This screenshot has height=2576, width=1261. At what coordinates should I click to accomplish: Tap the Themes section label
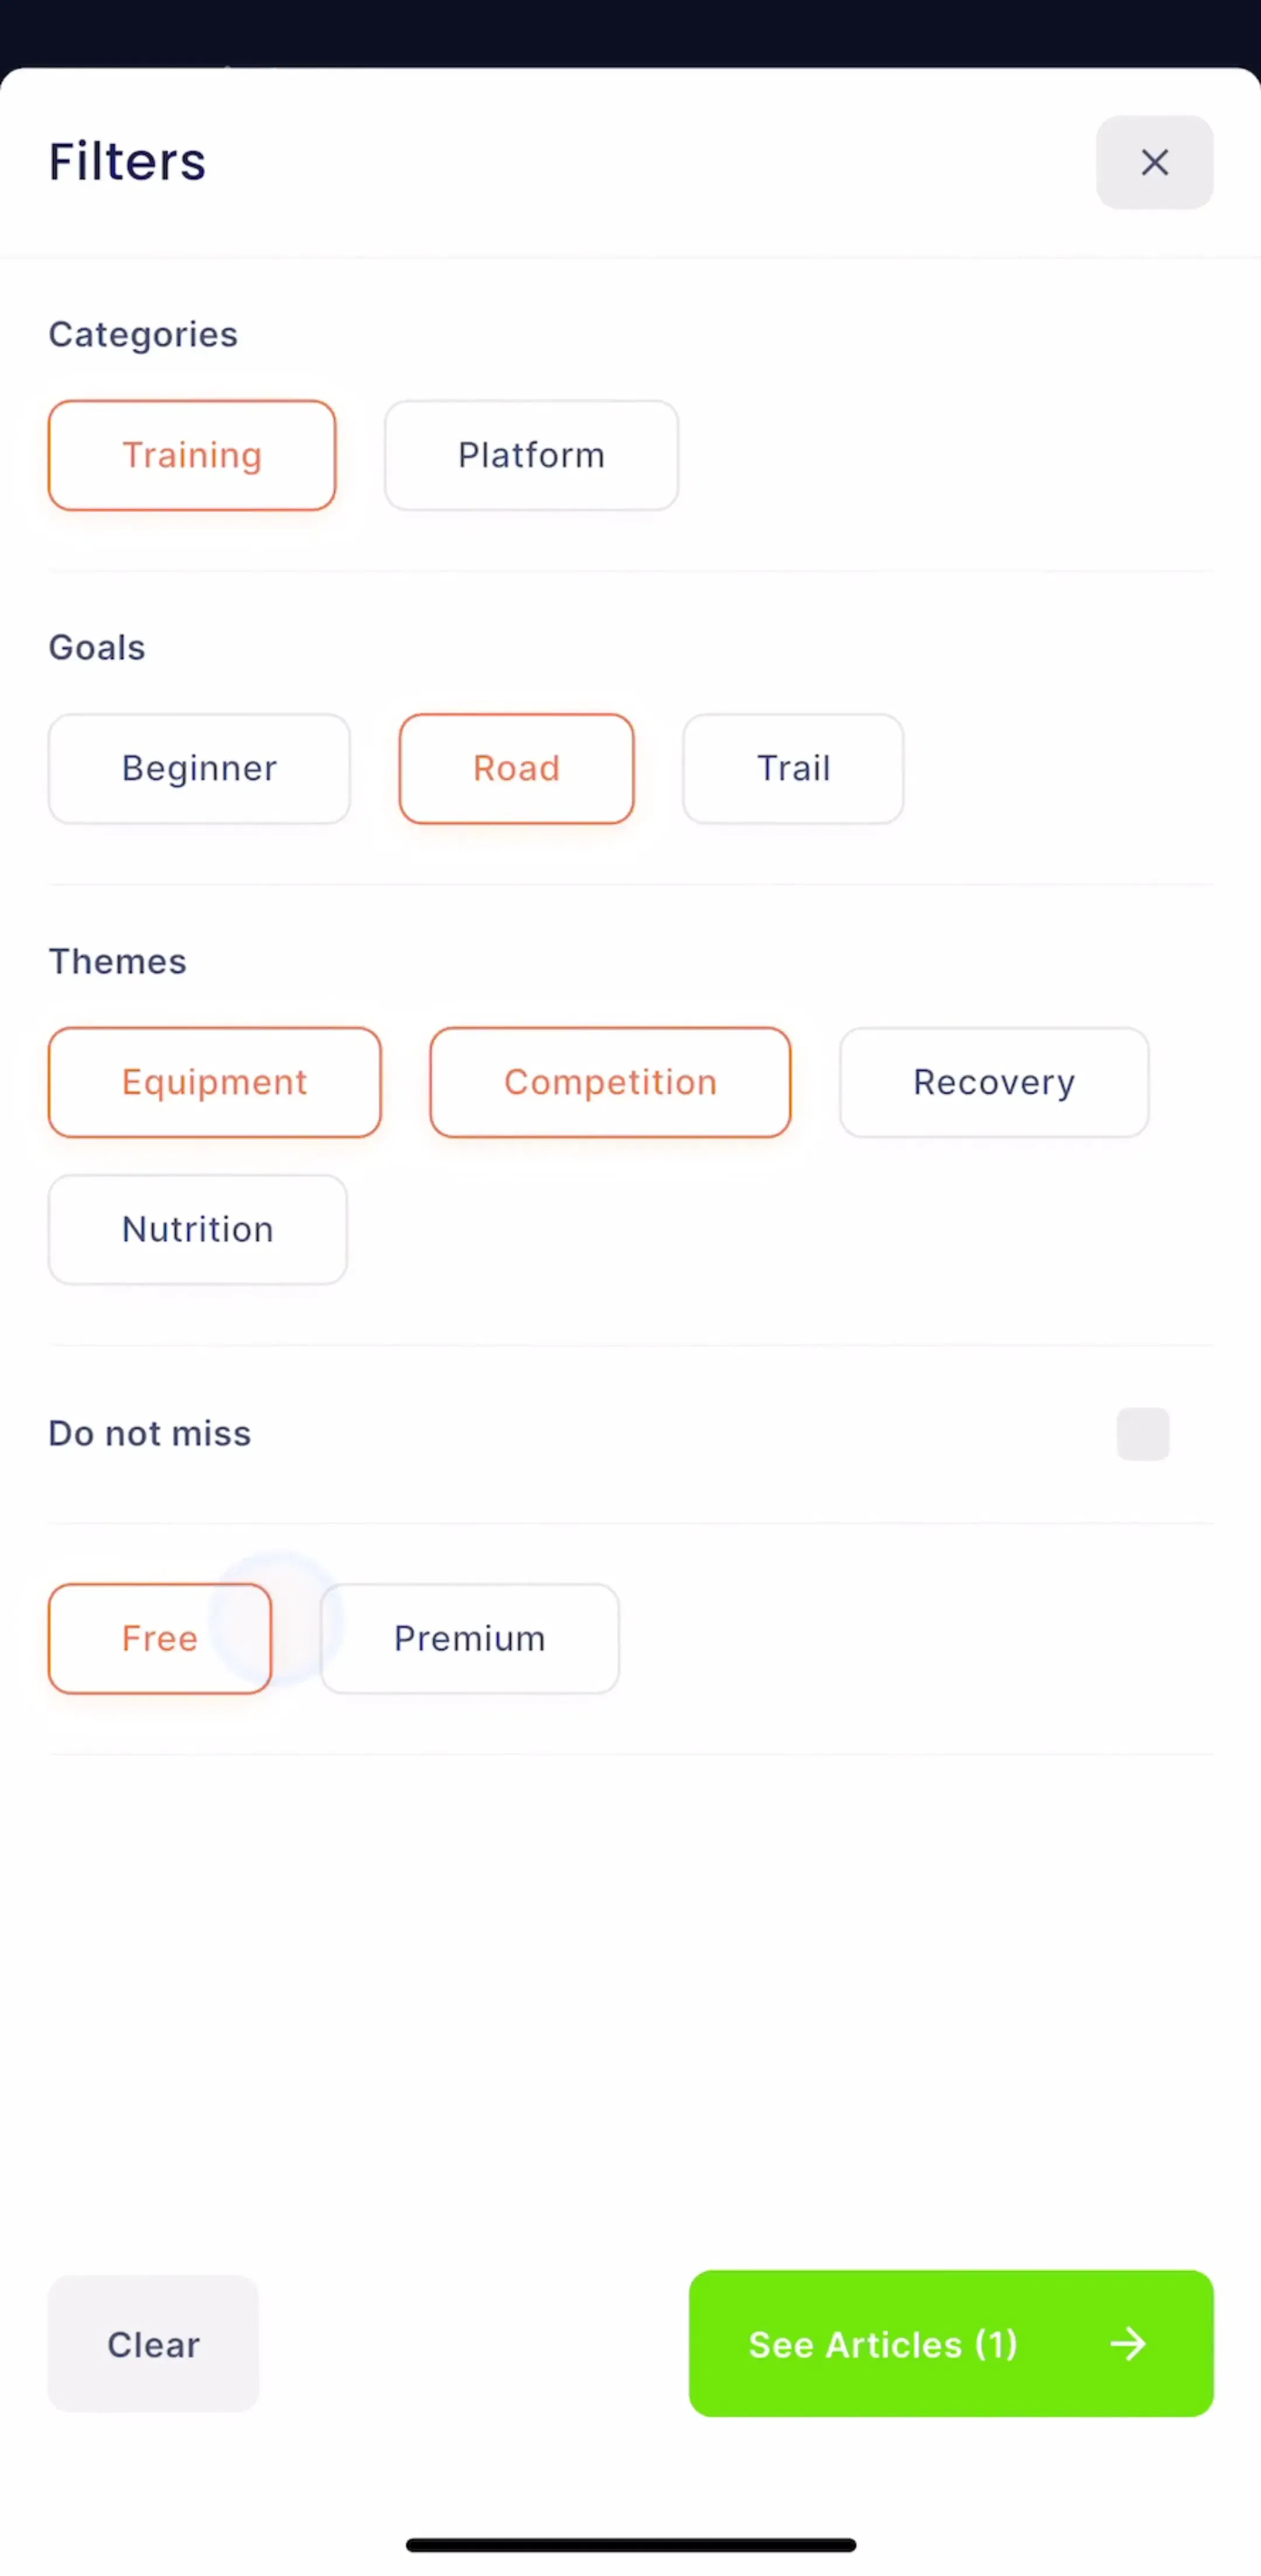click(117, 961)
